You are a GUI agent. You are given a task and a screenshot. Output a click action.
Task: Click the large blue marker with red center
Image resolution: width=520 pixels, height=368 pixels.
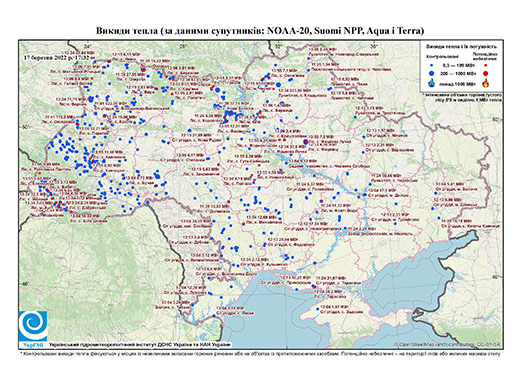tap(305, 142)
